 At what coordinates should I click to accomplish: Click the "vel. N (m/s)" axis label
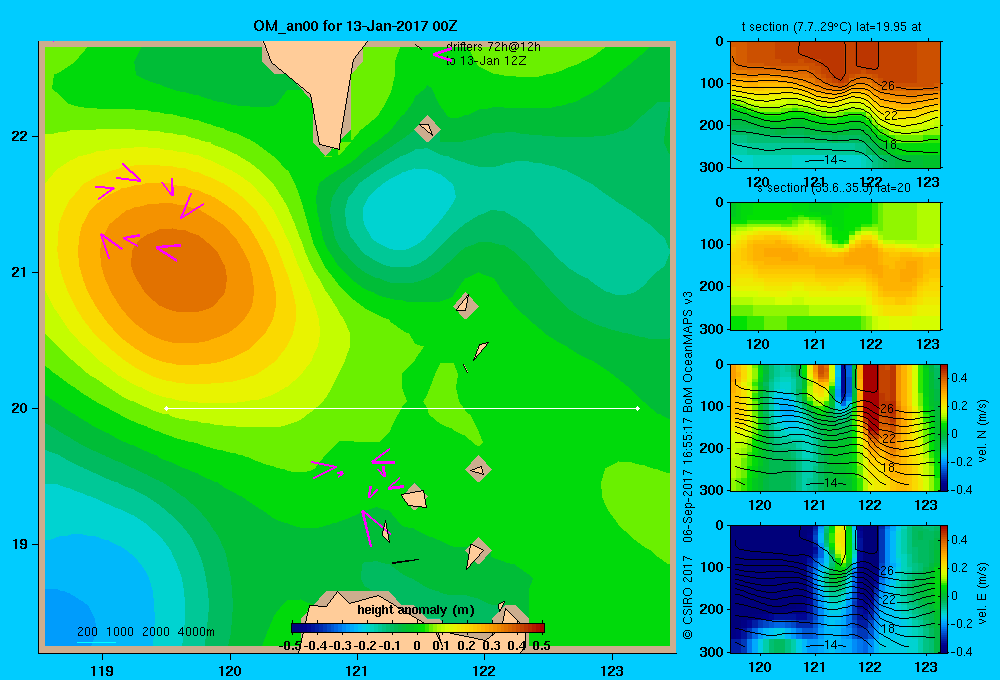click(x=983, y=431)
